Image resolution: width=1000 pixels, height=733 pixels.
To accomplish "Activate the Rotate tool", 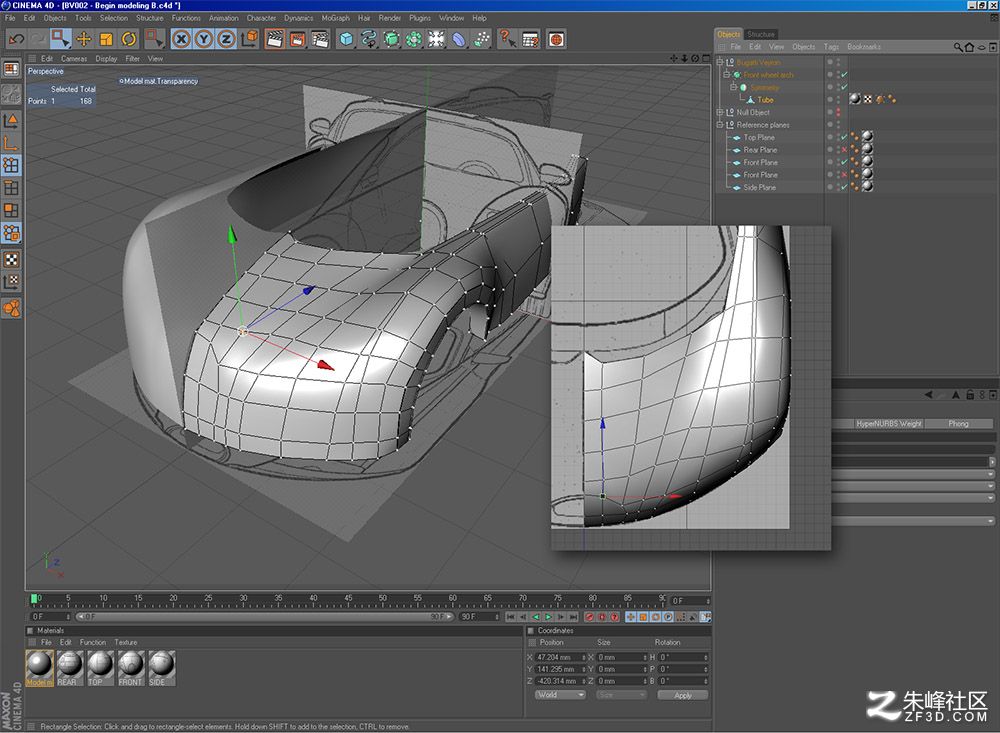I will coord(129,40).
